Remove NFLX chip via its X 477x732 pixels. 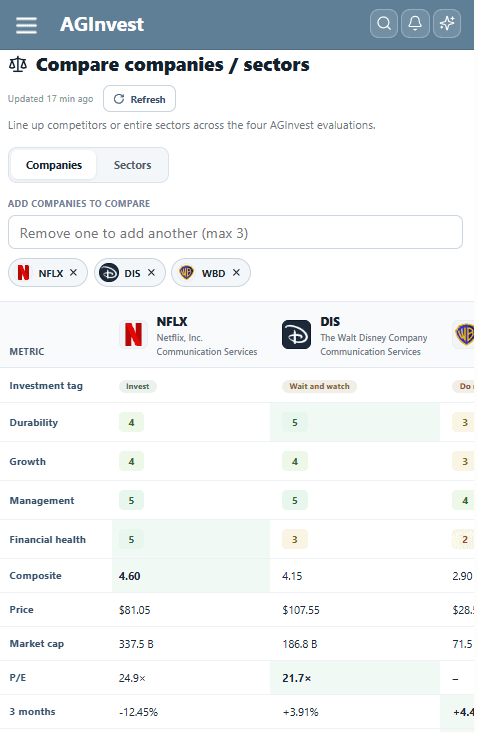tap(73, 273)
